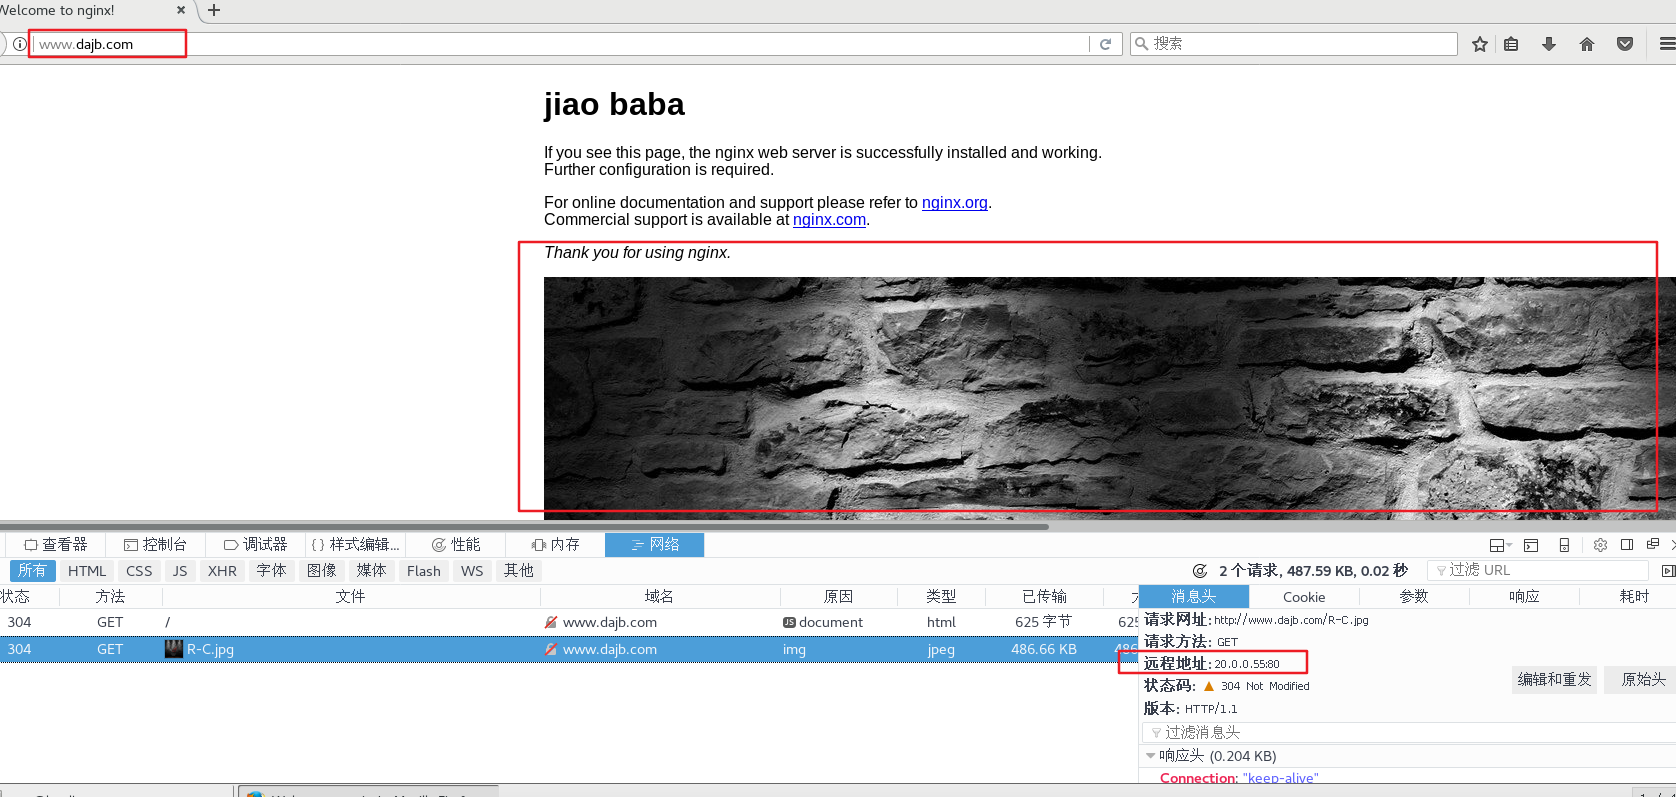The width and height of the screenshot is (1676, 797).
Task: Toggle the 图像 (Images) filter
Action: tap(321, 571)
